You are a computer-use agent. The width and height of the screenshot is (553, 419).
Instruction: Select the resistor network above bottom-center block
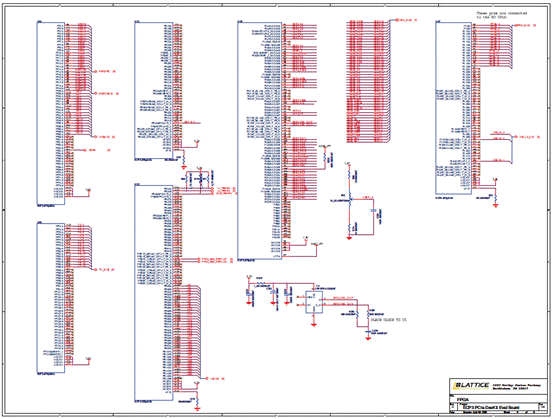tap(199, 180)
